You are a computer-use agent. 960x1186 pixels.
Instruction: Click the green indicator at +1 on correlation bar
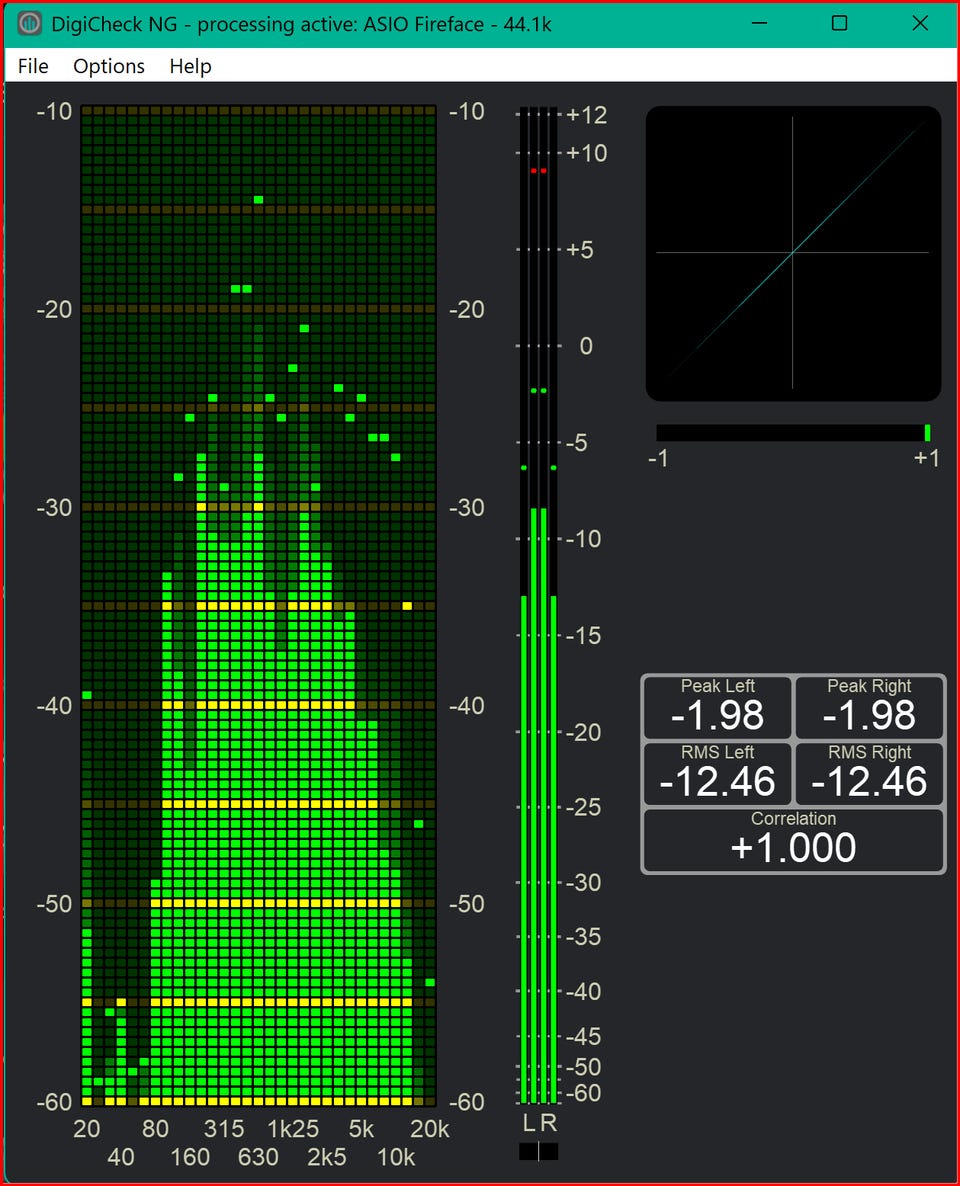point(927,433)
